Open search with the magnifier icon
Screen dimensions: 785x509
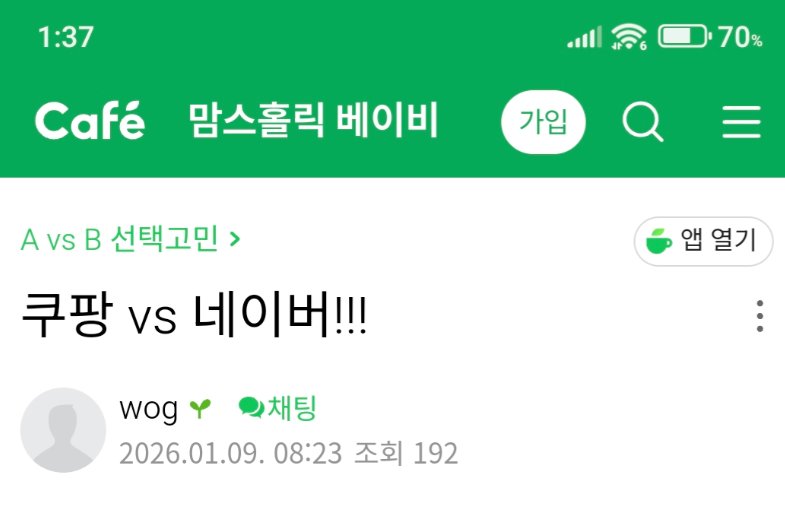tap(643, 122)
